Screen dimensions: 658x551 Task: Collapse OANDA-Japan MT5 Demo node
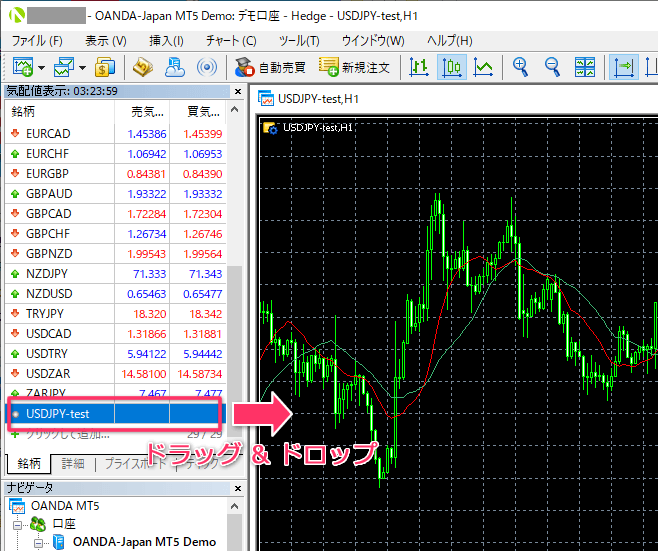tap(39, 543)
